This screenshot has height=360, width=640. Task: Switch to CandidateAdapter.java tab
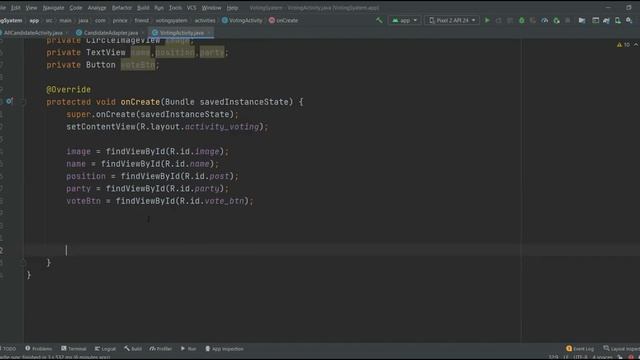point(110,33)
